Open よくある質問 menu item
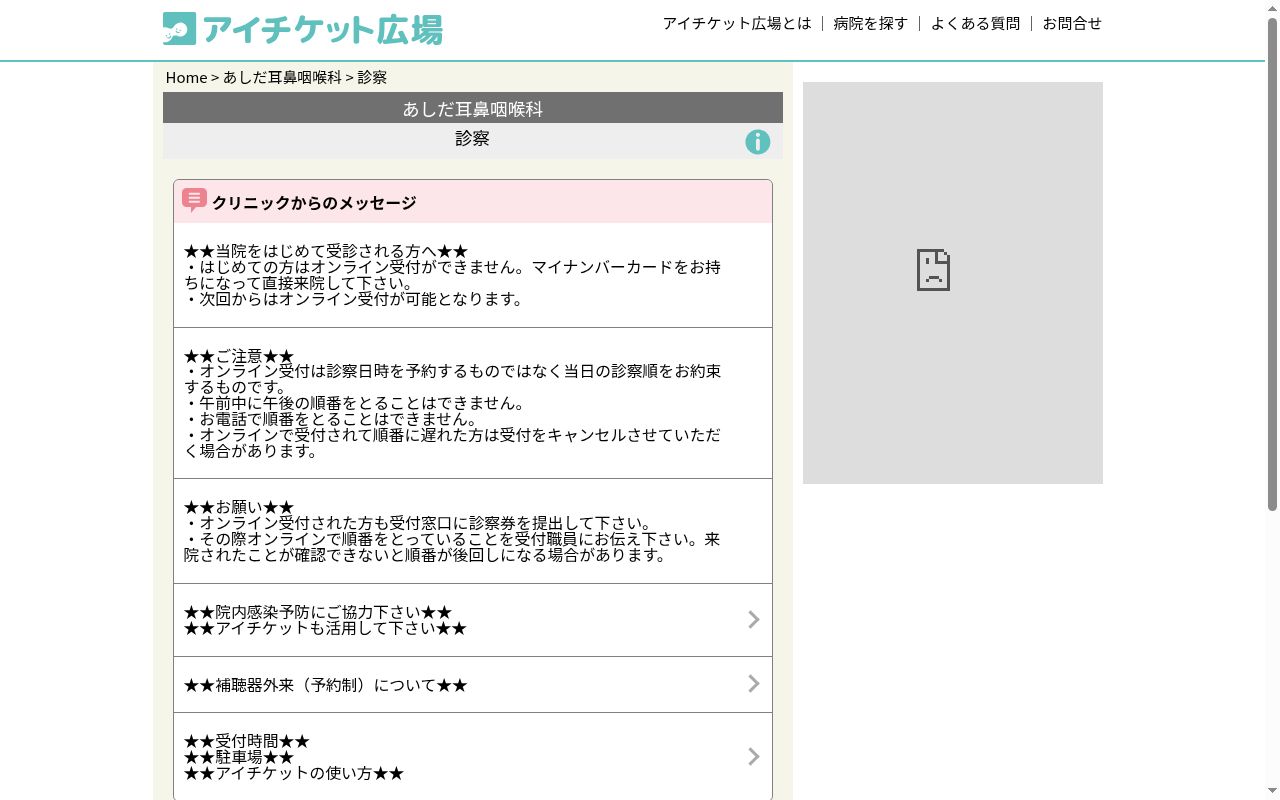 click(975, 23)
